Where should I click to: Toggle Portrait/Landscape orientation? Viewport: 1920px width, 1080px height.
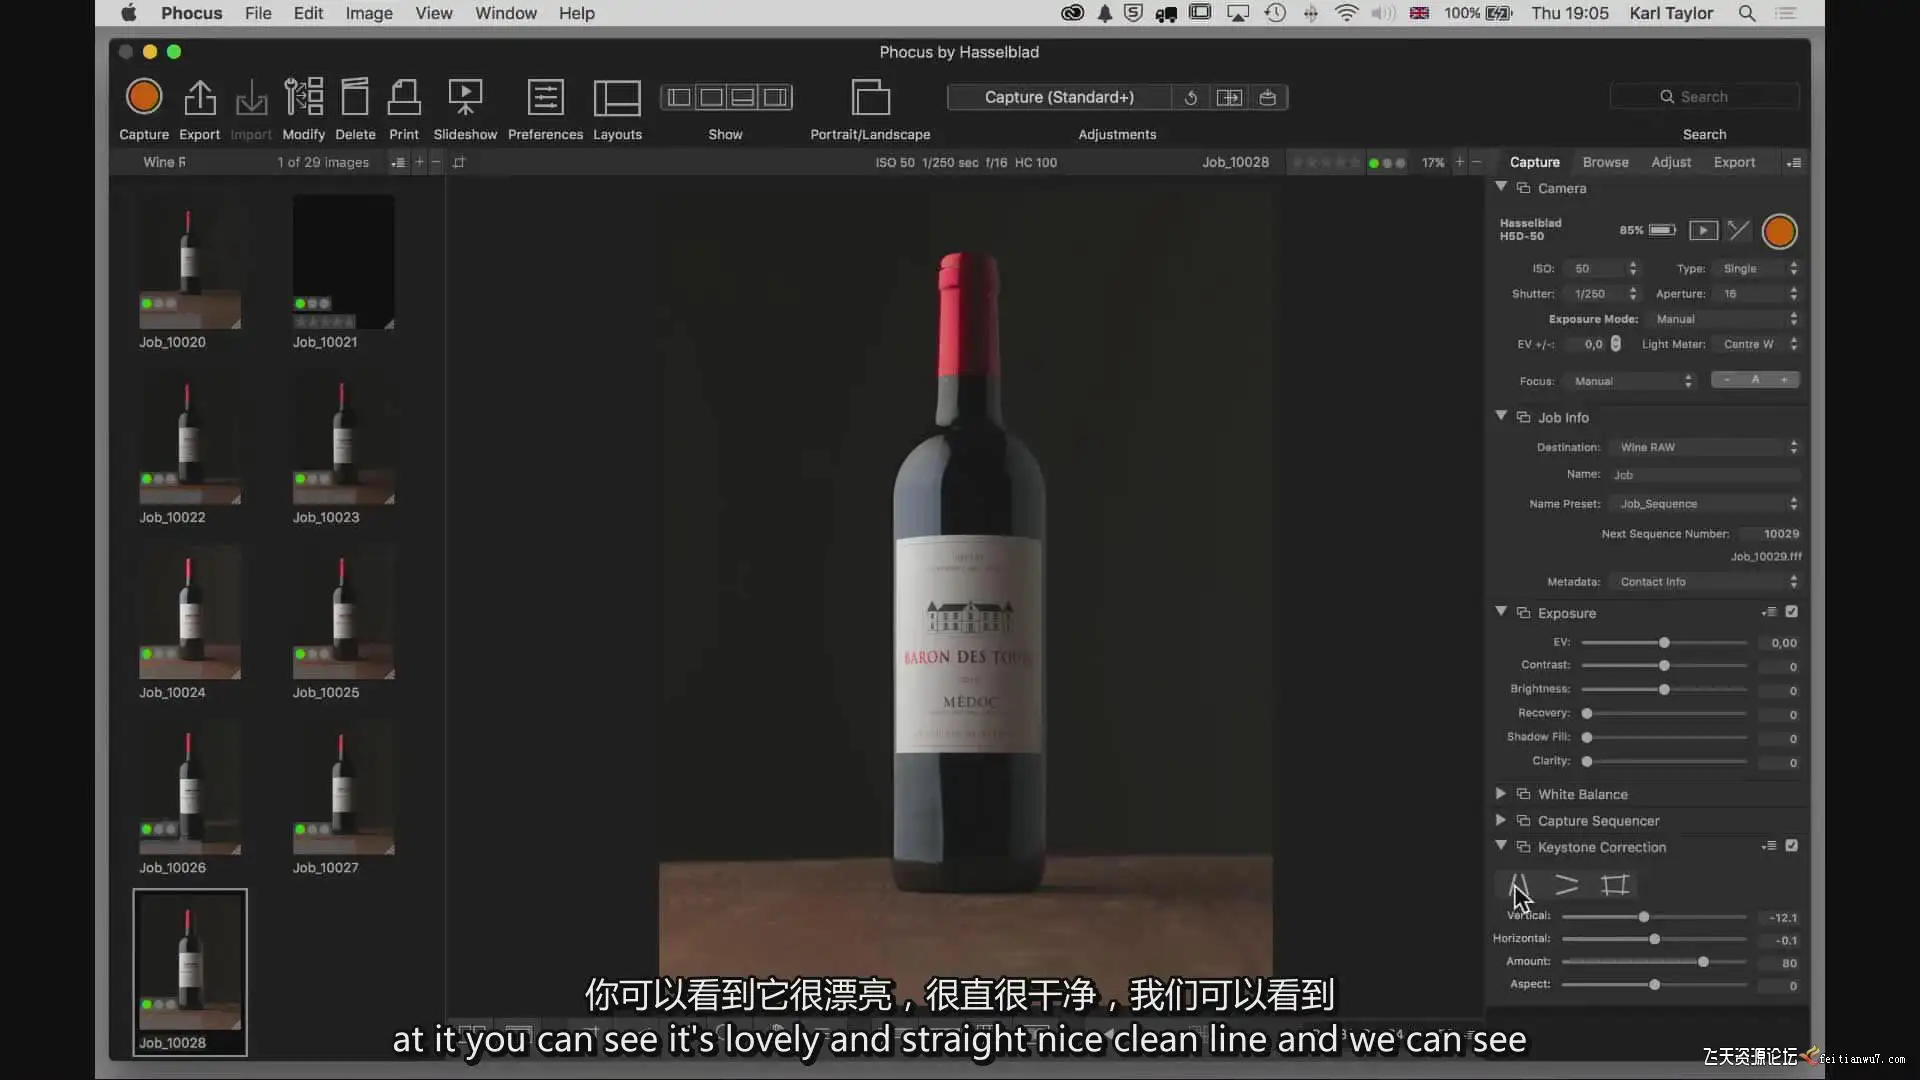tap(870, 98)
